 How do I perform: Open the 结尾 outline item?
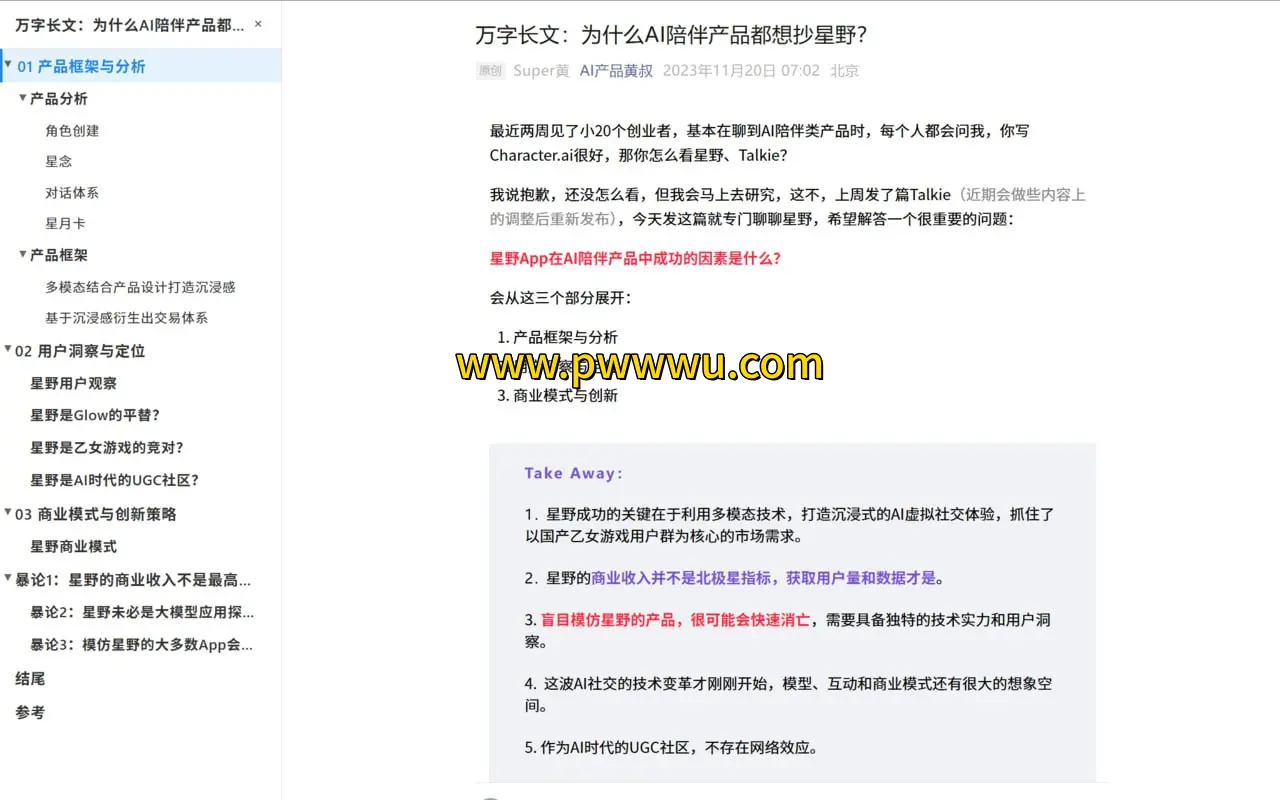pos(30,679)
